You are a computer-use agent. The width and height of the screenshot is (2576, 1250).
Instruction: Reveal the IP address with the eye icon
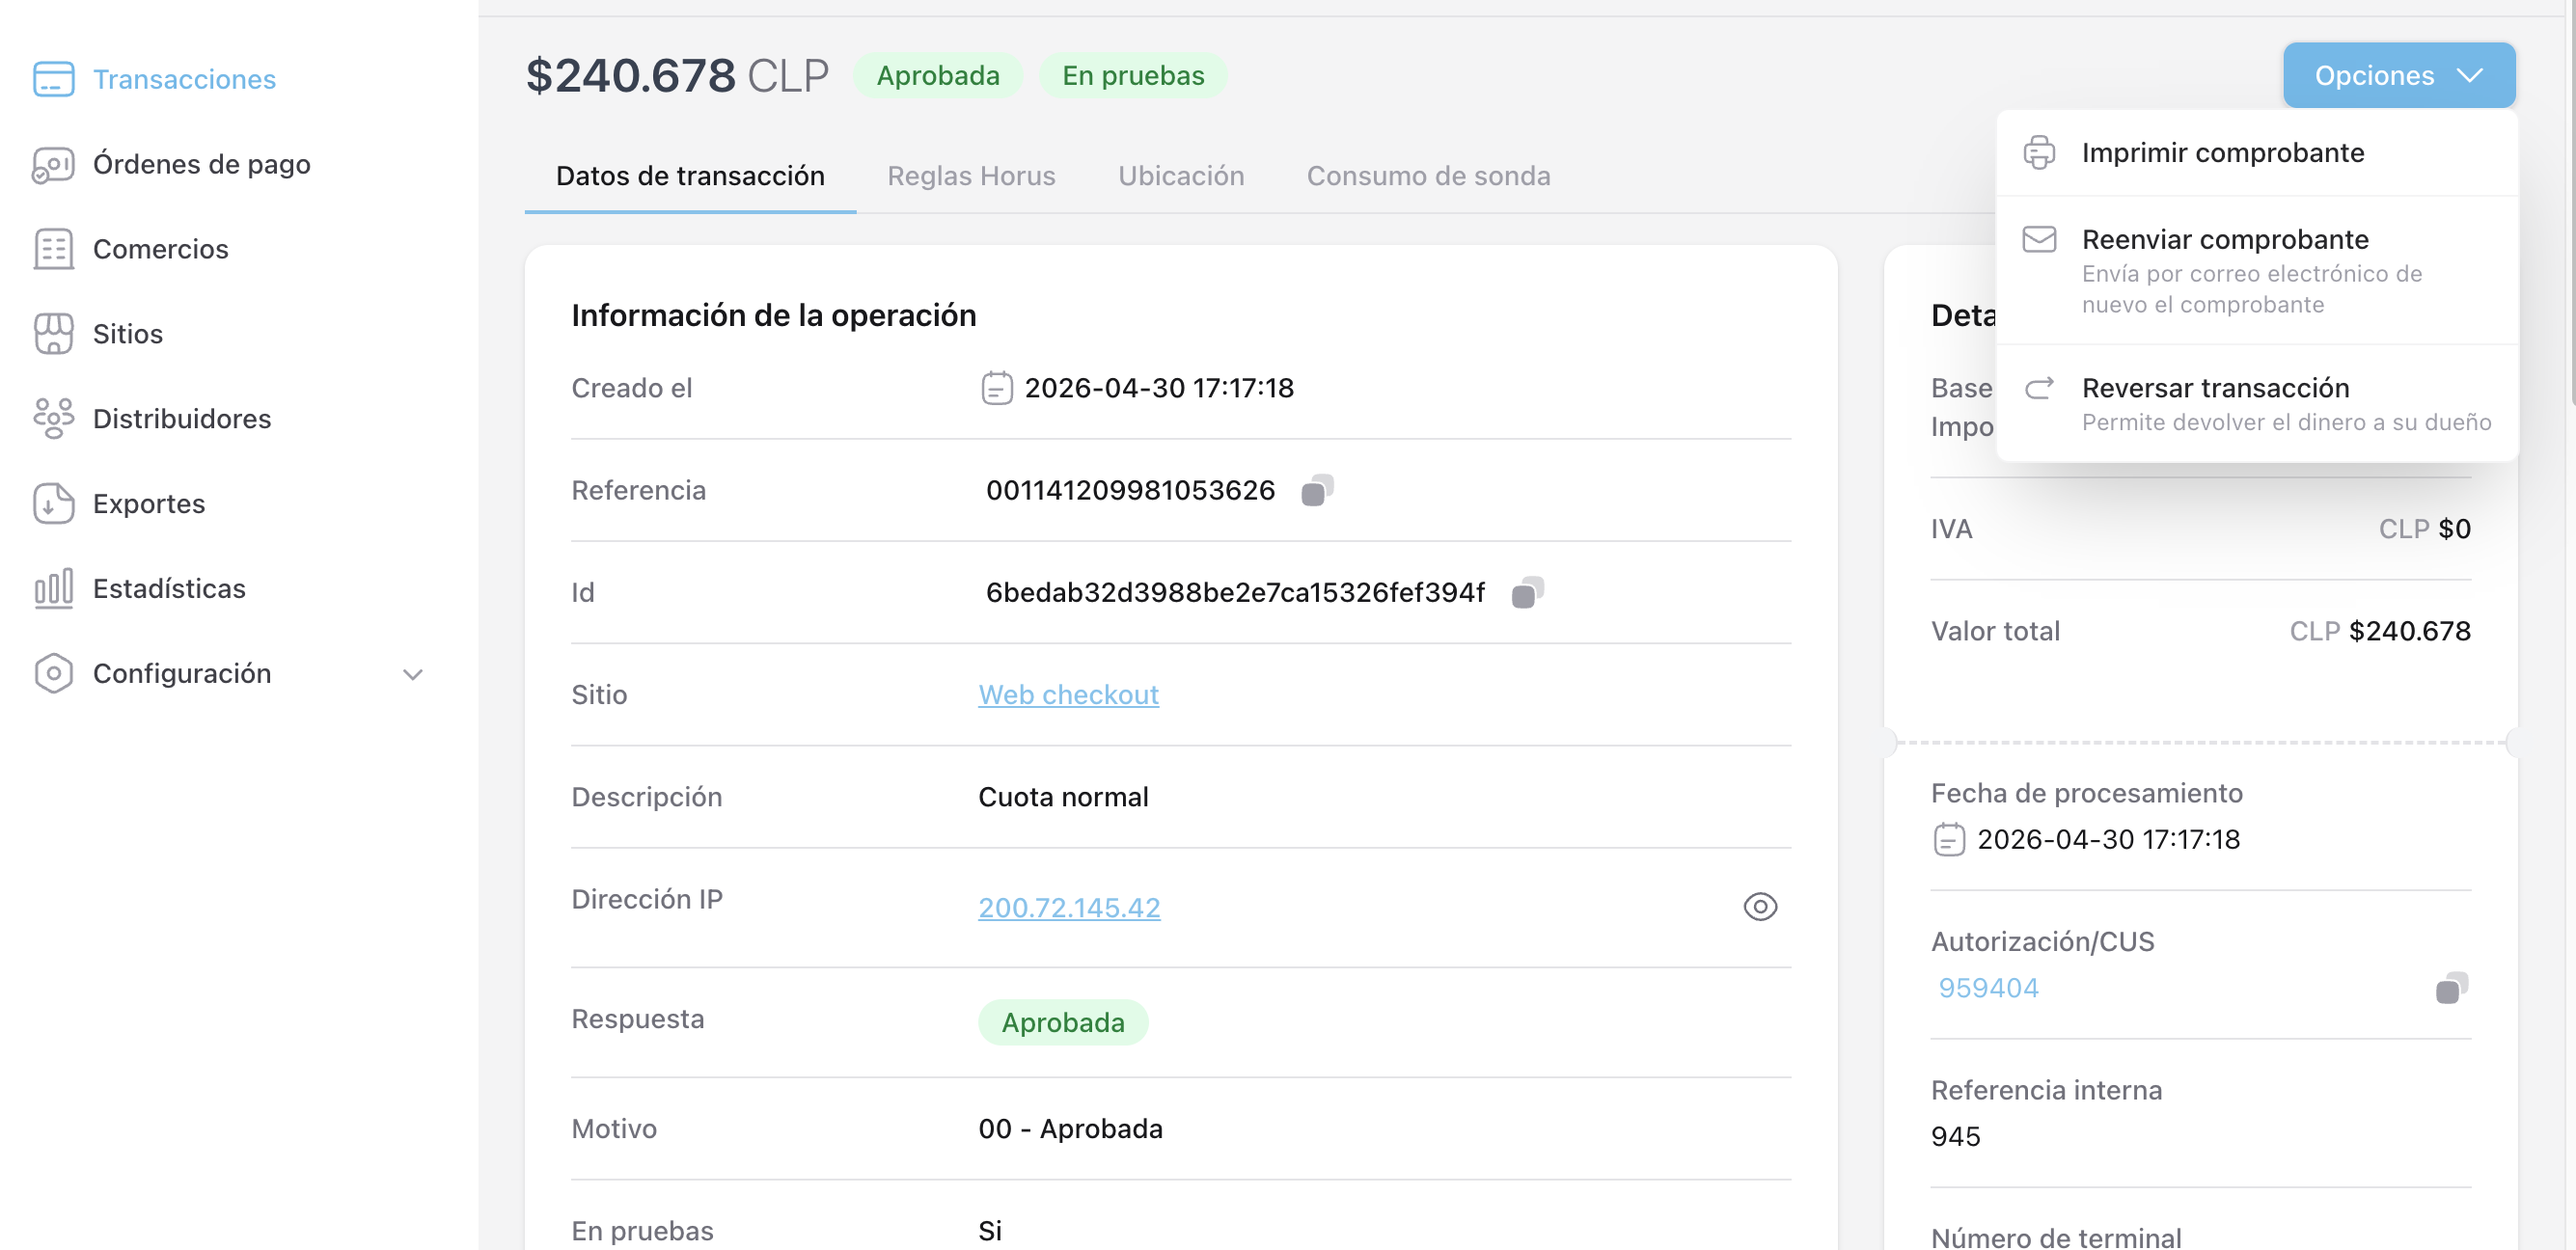[x=1760, y=907]
